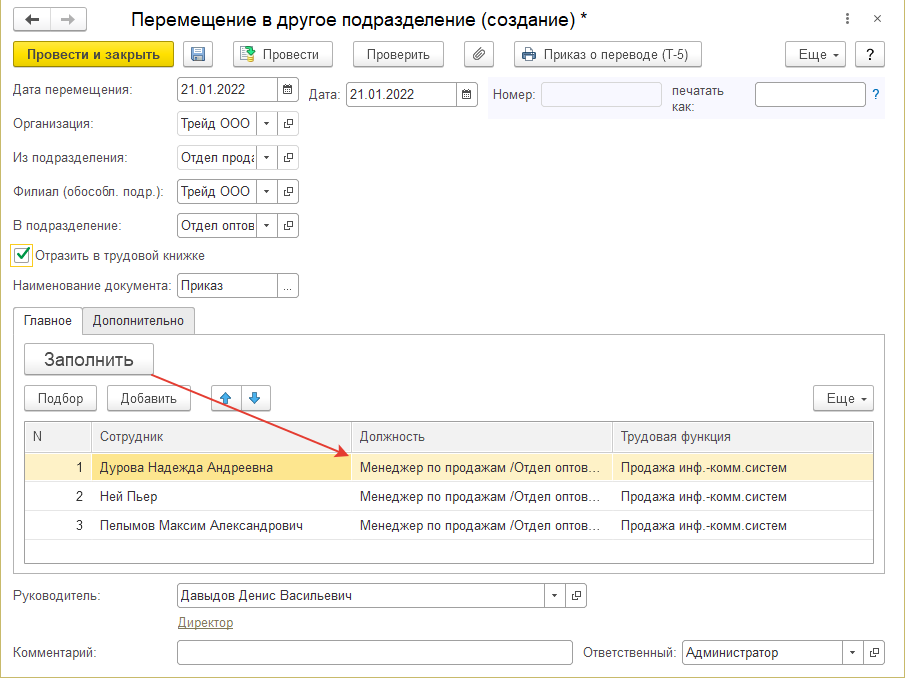Click the paperclip attachments icon
This screenshot has width=905, height=678.
tap(479, 55)
